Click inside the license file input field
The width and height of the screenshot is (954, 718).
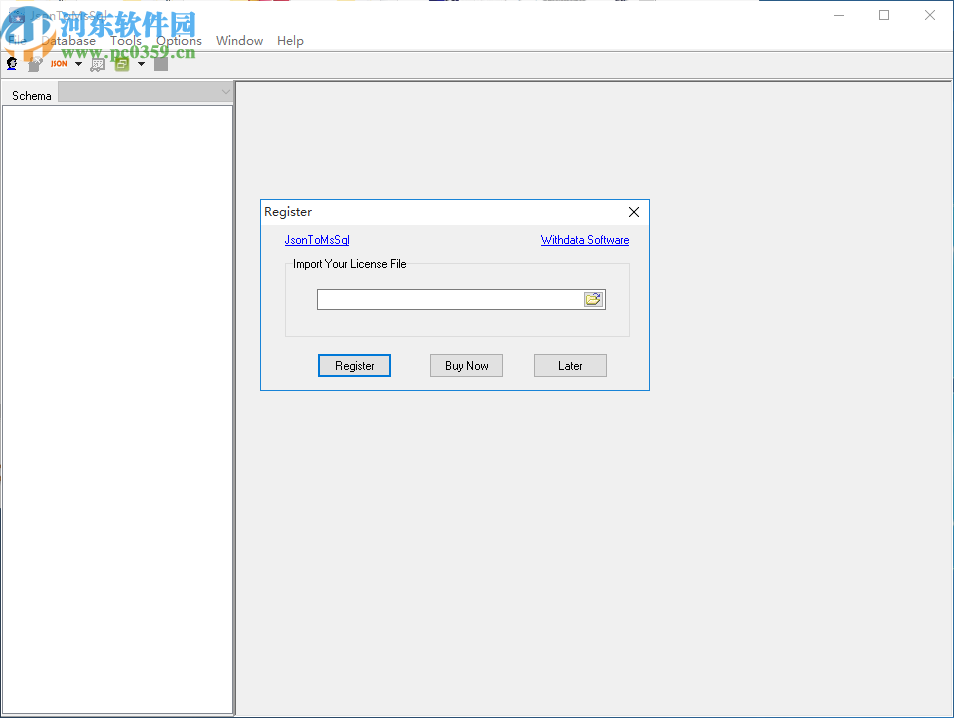pos(450,299)
